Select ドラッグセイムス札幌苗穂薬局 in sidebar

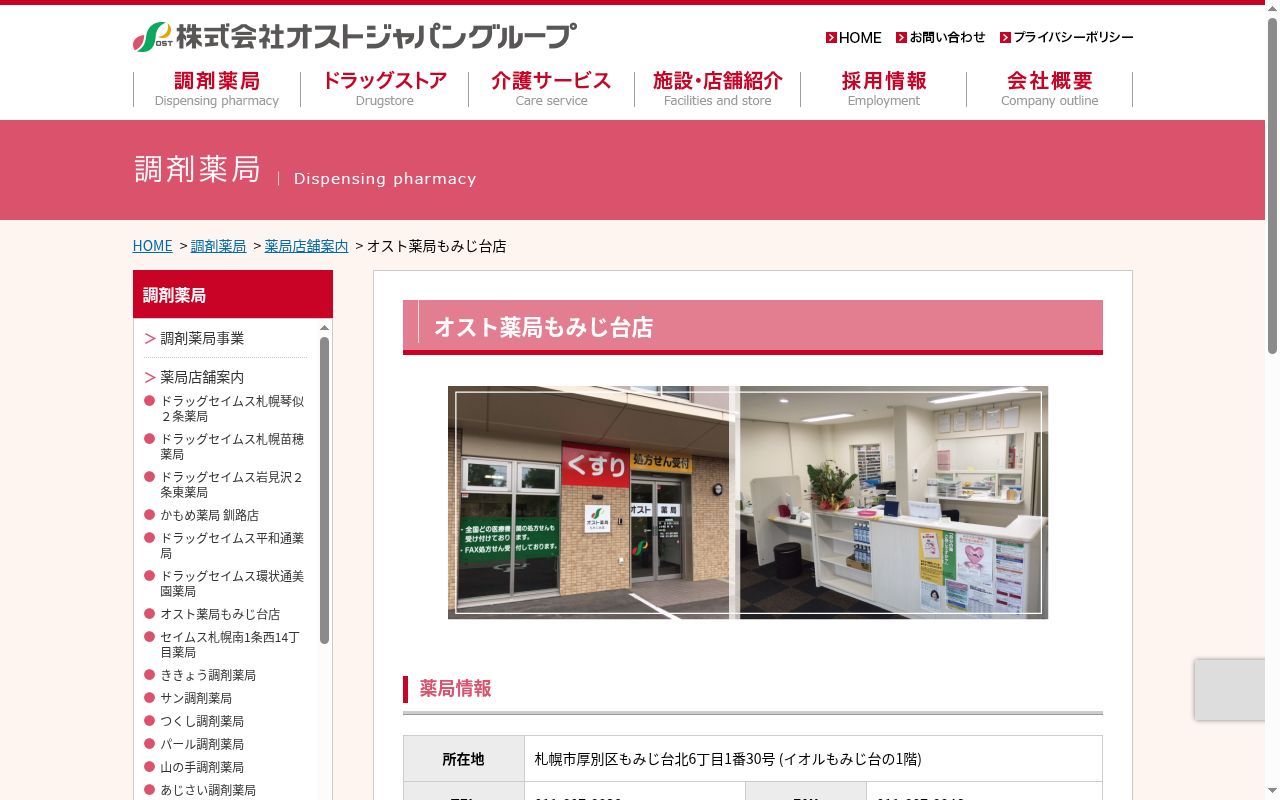232,446
